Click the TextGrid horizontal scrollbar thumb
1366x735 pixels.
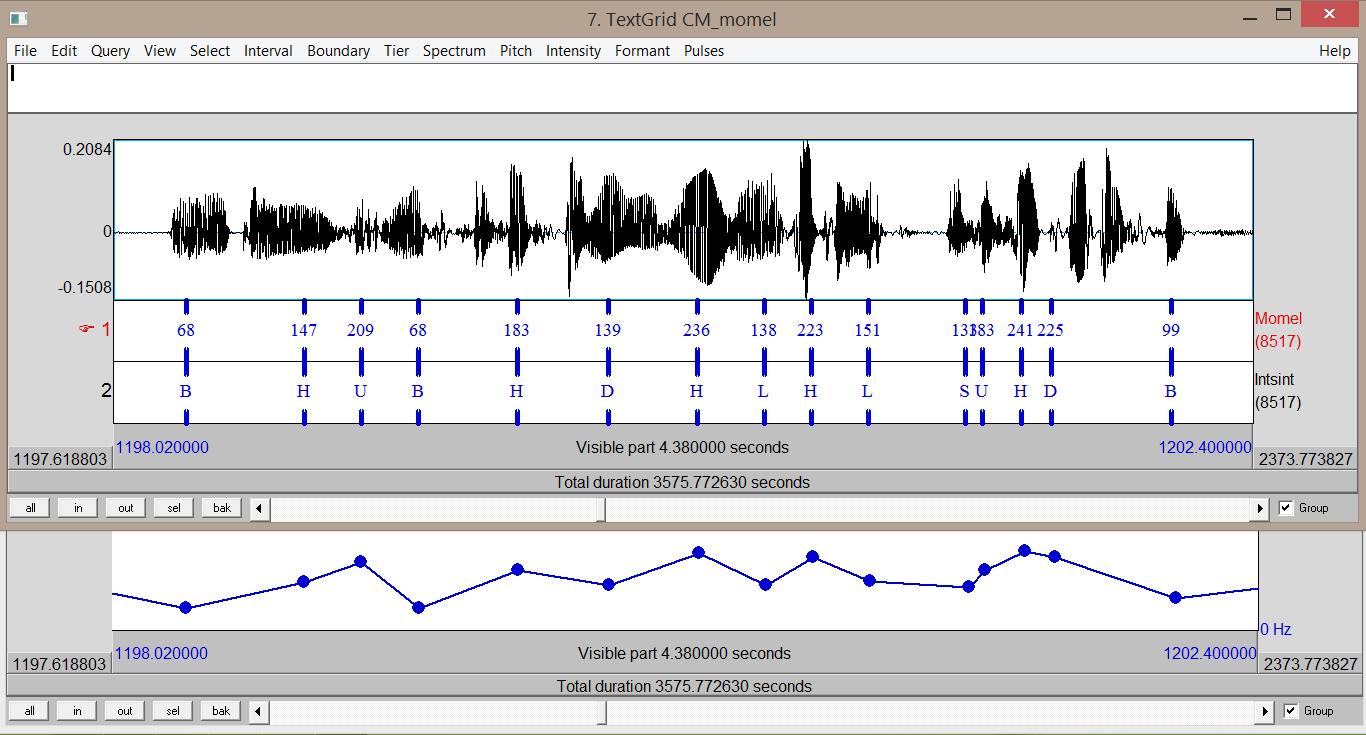tap(601, 509)
